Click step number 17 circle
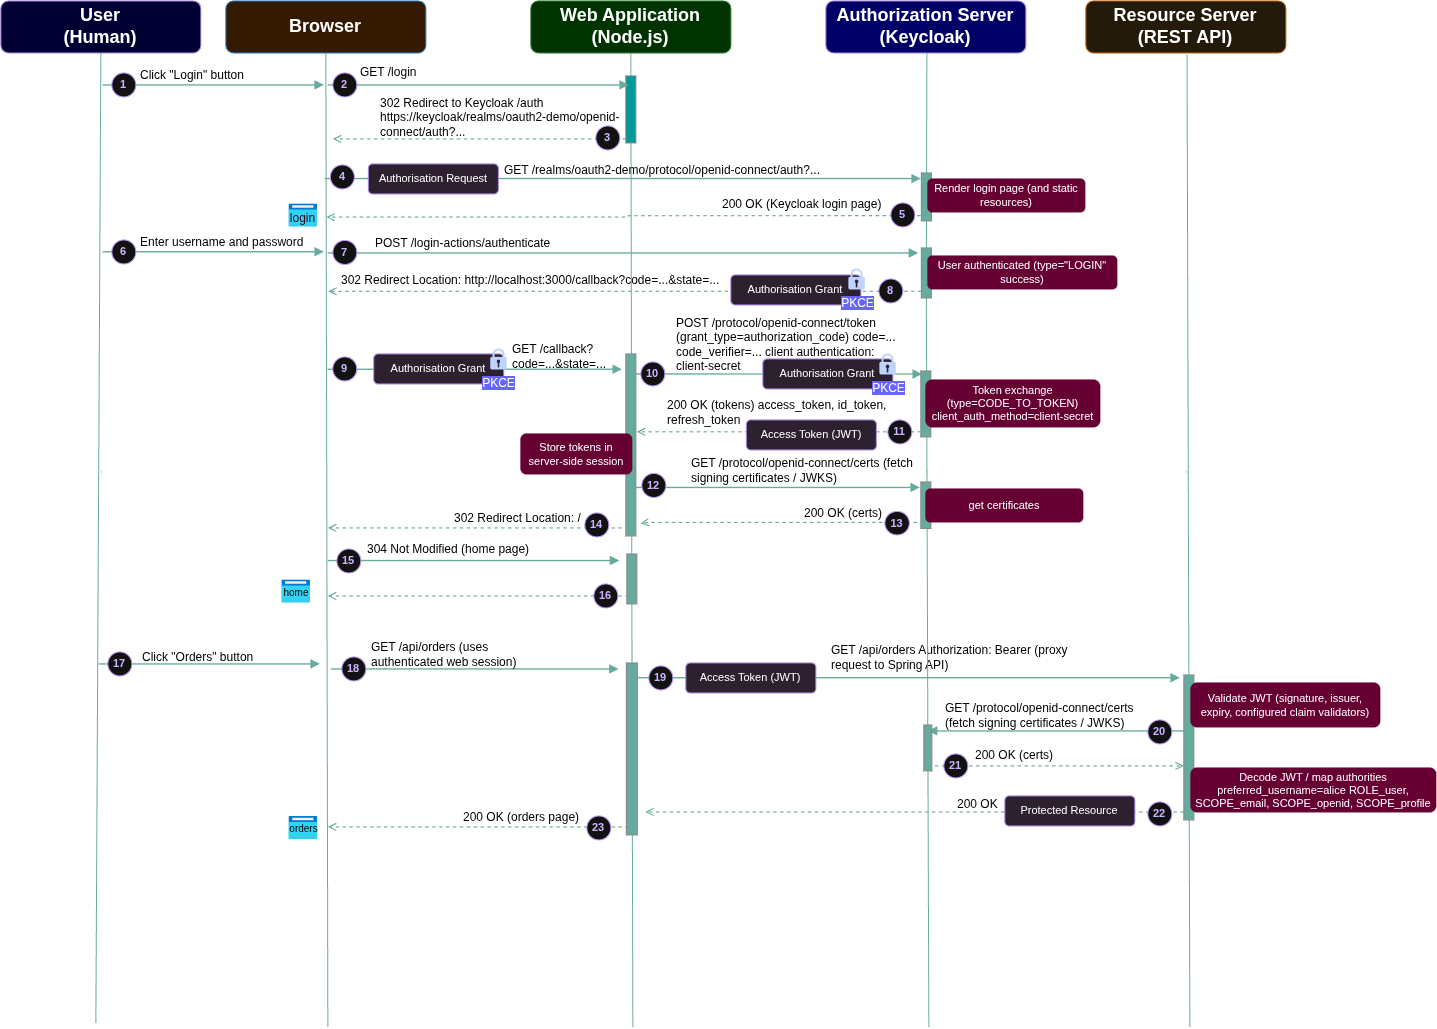The image size is (1437, 1029). pos(119,664)
